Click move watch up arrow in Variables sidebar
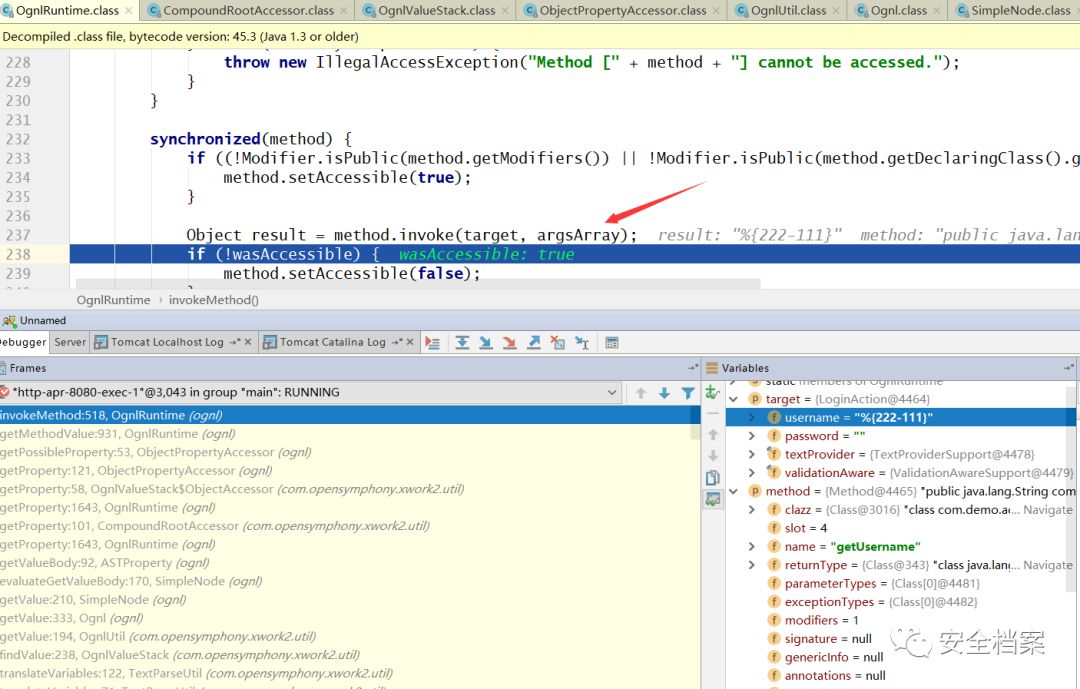The width and height of the screenshot is (1080, 689). [713, 435]
